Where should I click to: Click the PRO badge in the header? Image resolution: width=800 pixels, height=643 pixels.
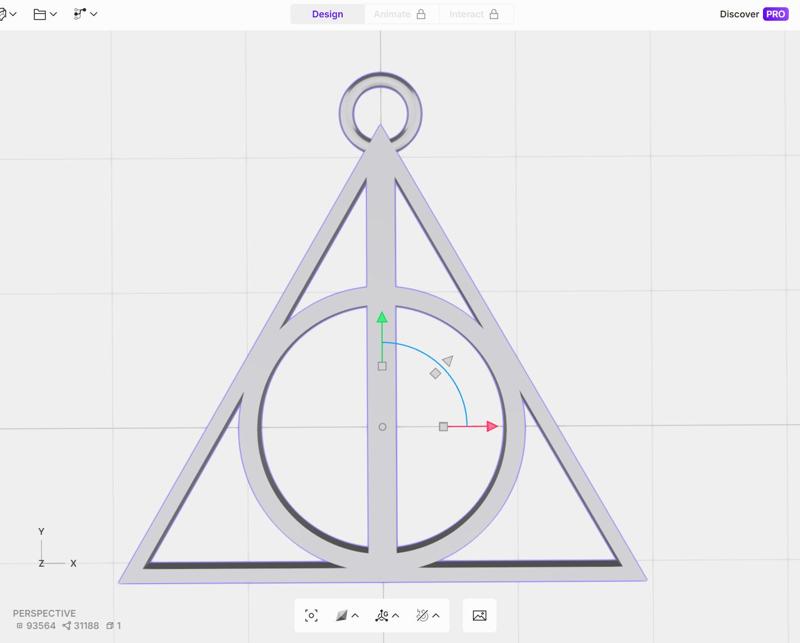tap(775, 15)
